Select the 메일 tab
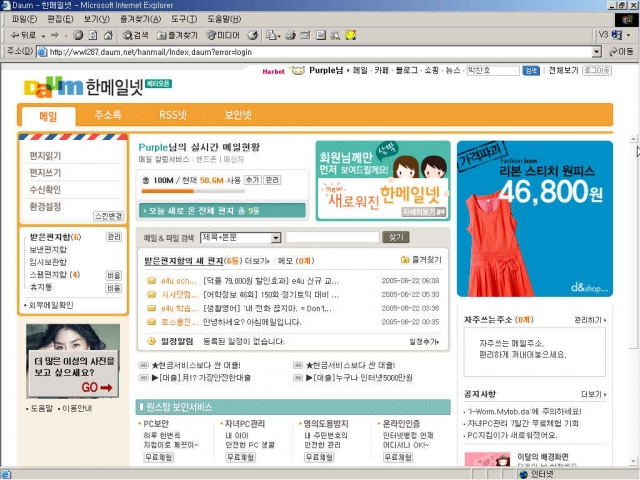Image resolution: width=640 pixels, height=480 pixels. point(49,116)
